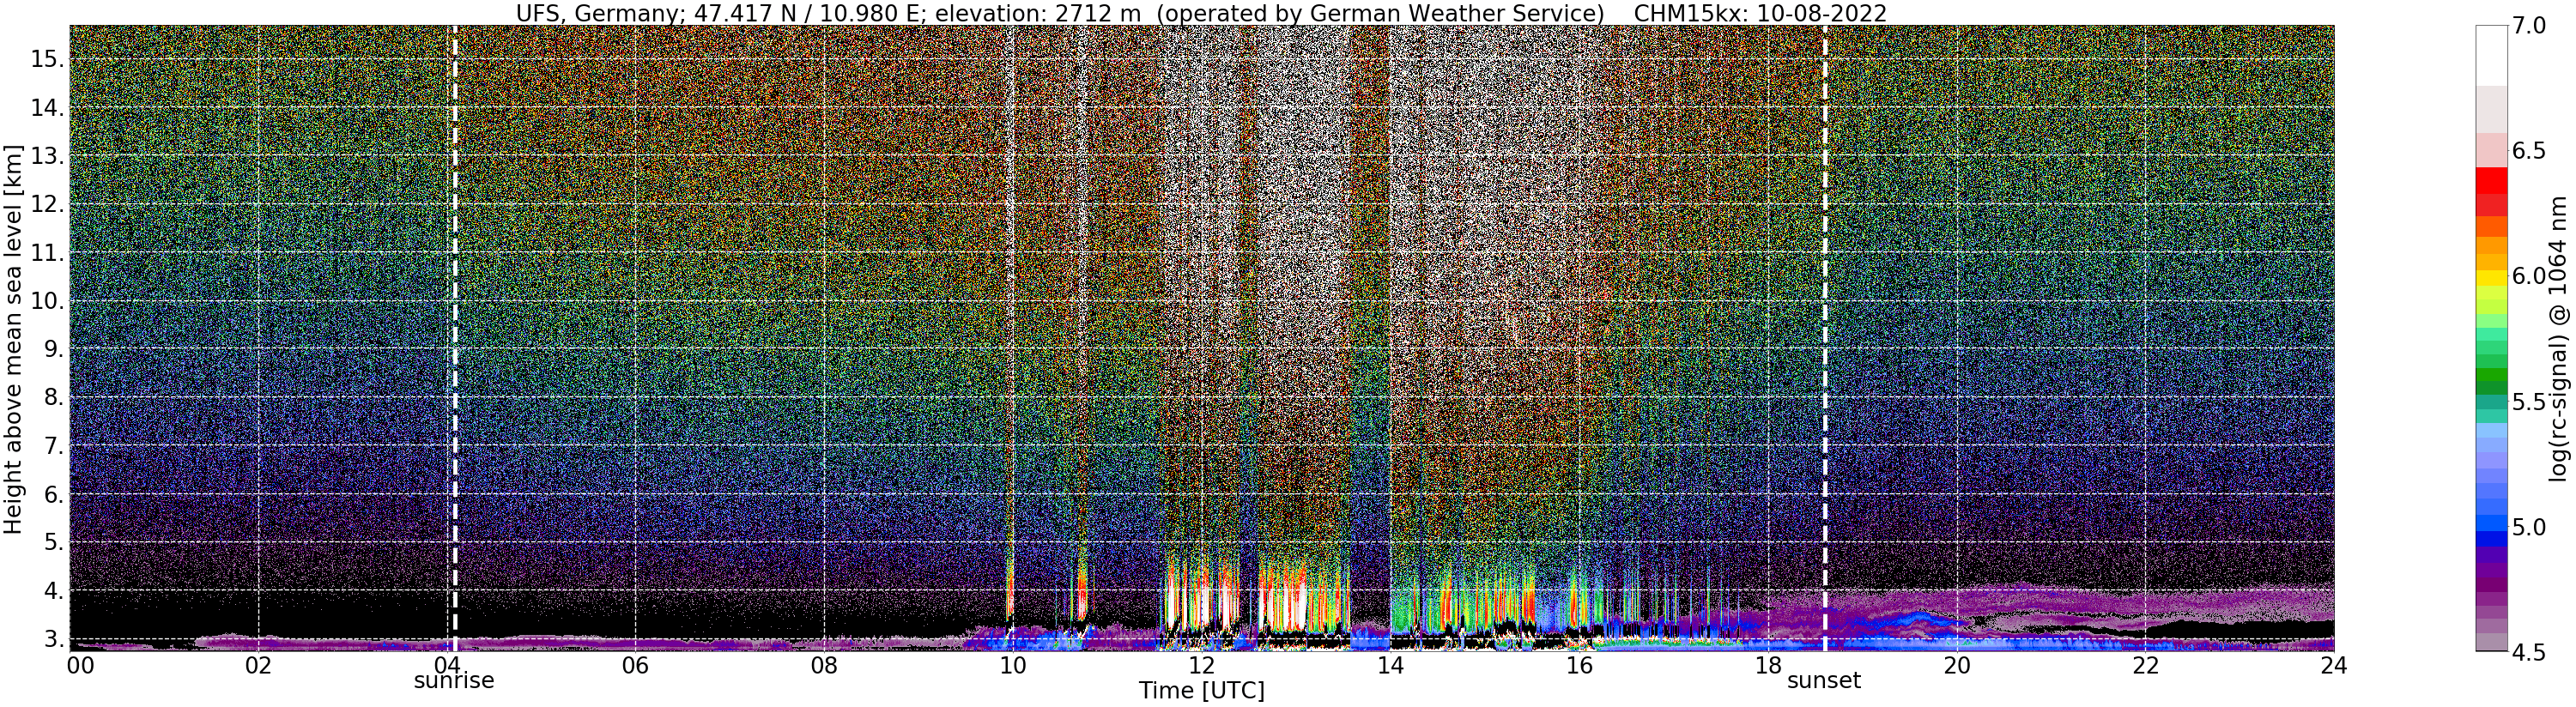Click the dashed sunset marker line
The width and height of the screenshot is (2576, 707).
coord(1824,338)
